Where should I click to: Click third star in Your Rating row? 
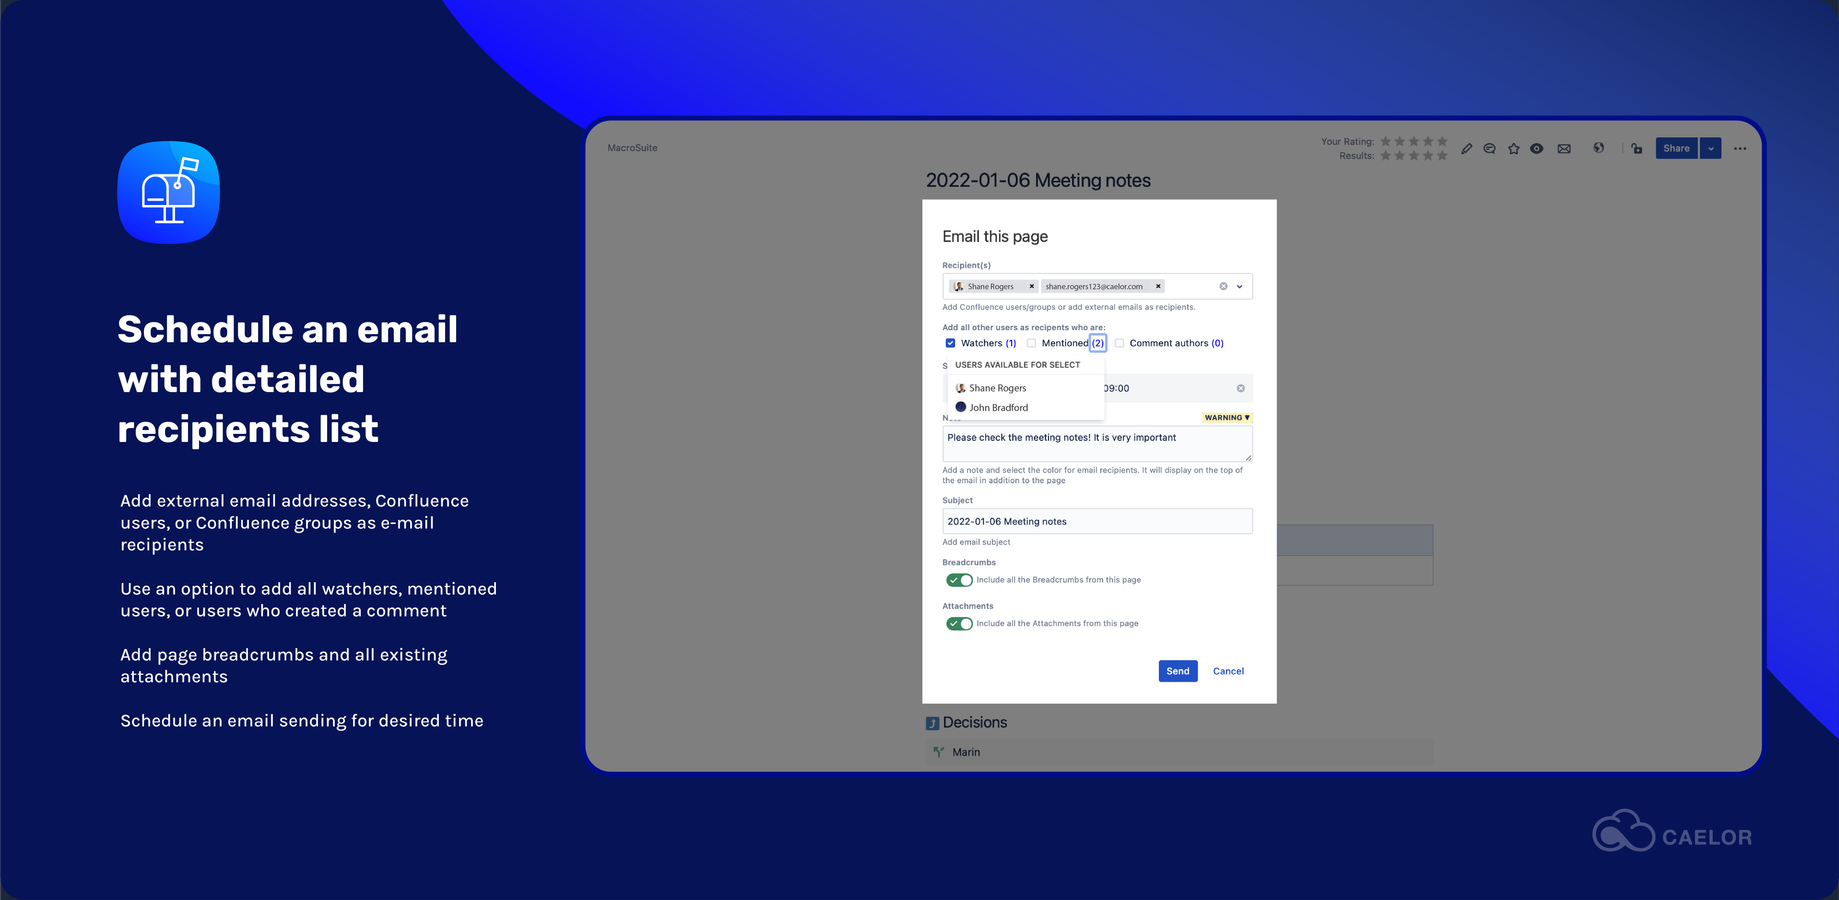point(1414,141)
